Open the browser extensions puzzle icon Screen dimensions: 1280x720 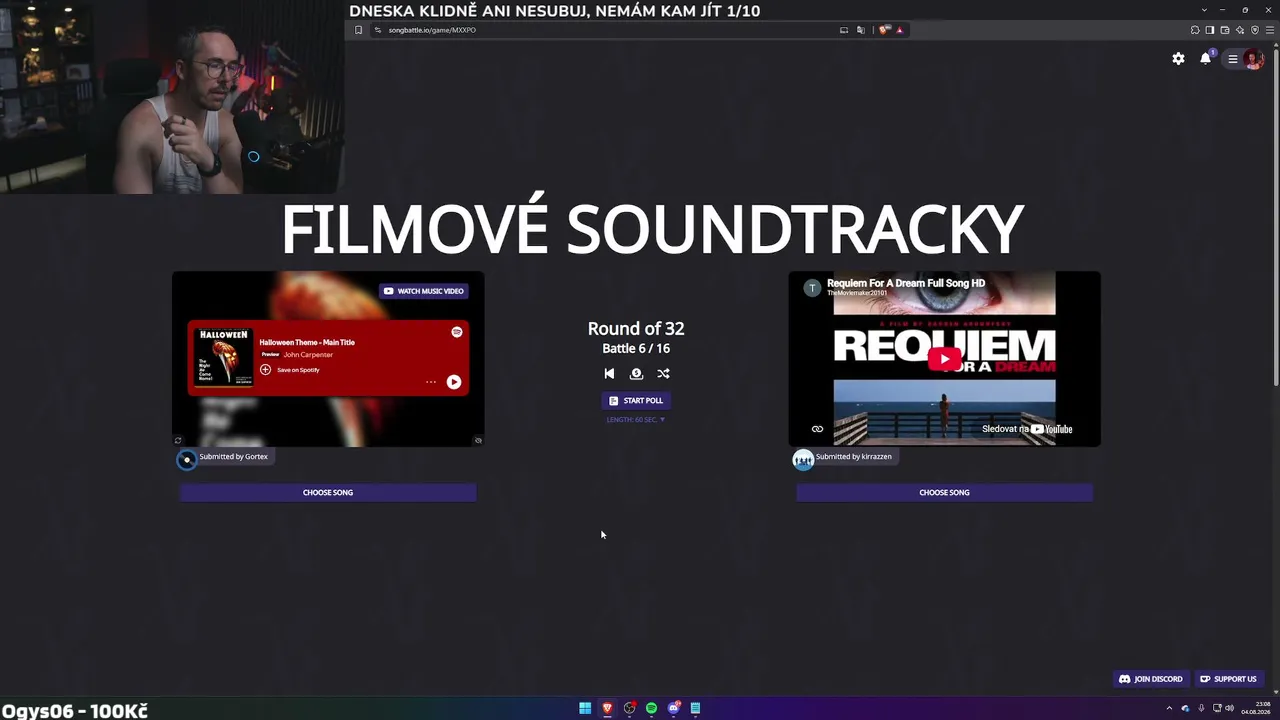[x=1195, y=30]
